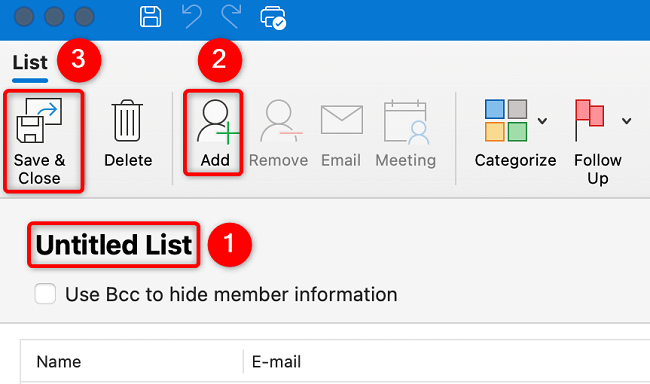This screenshot has width=650, height=384.
Task: Click the Follow Up flag icon
Action: point(589,120)
